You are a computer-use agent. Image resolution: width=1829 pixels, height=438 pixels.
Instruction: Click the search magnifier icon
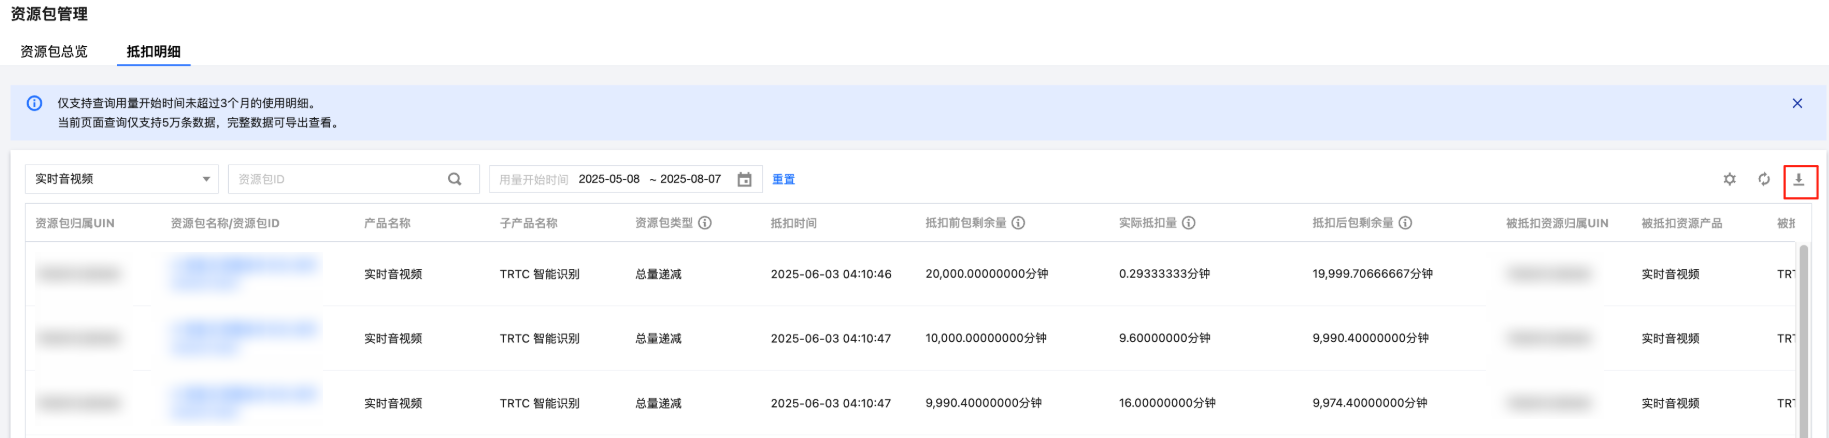click(455, 179)
